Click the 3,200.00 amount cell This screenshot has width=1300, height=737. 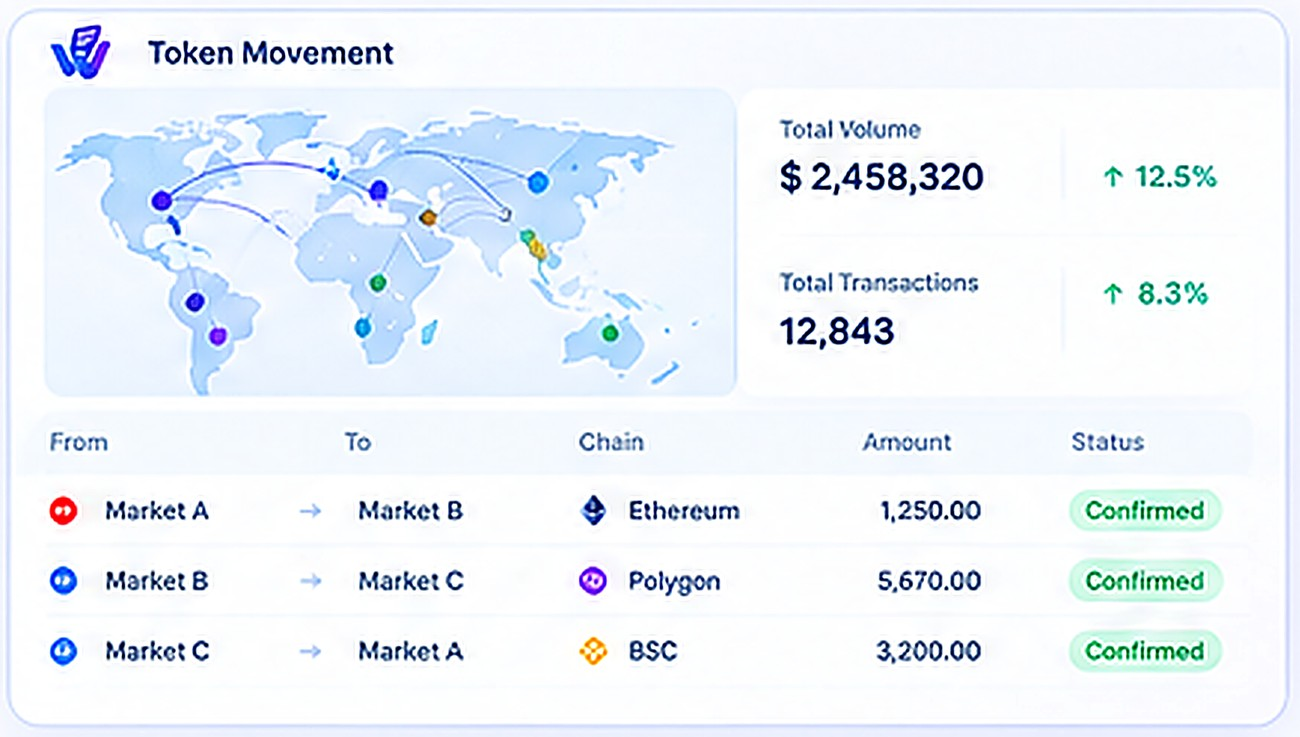[x=929, y=652]
